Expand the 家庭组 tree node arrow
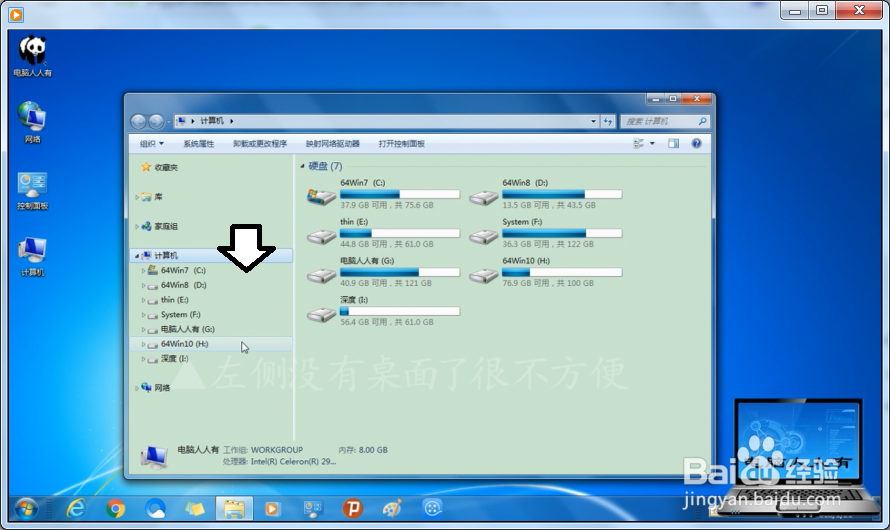 tap(137, 226)
